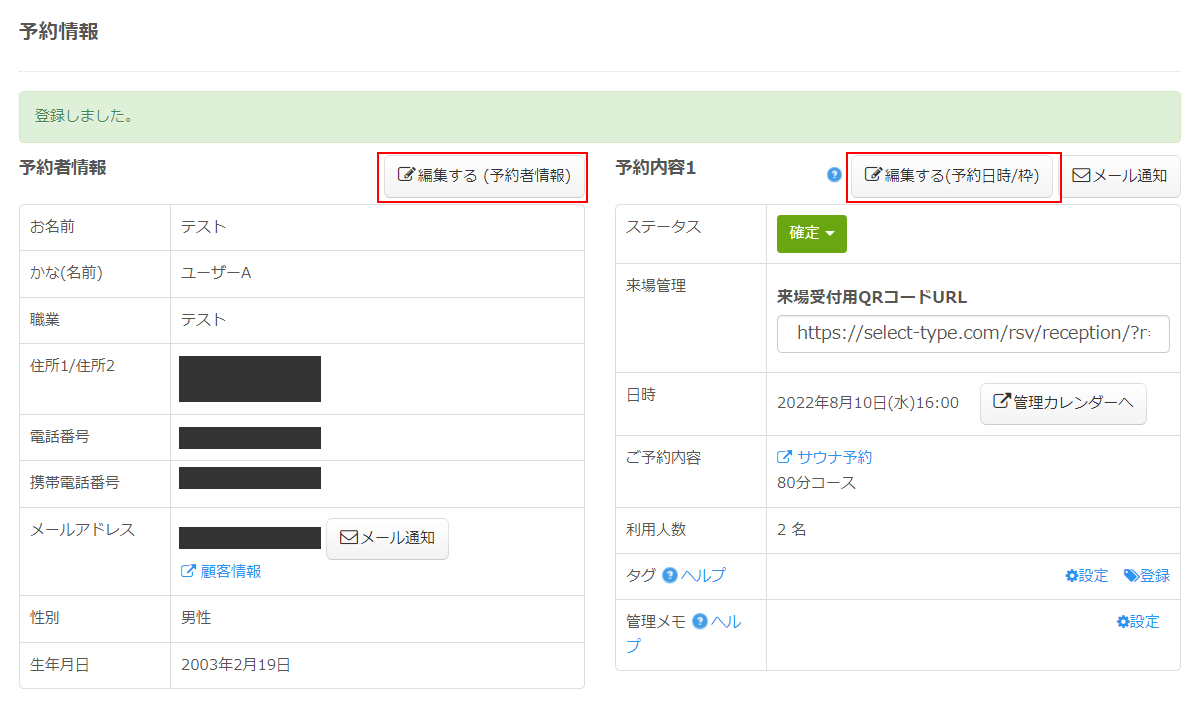Open the ヘルプ text link for タグ
Viewport: 1201px width, 701px height.
[703, 576]
